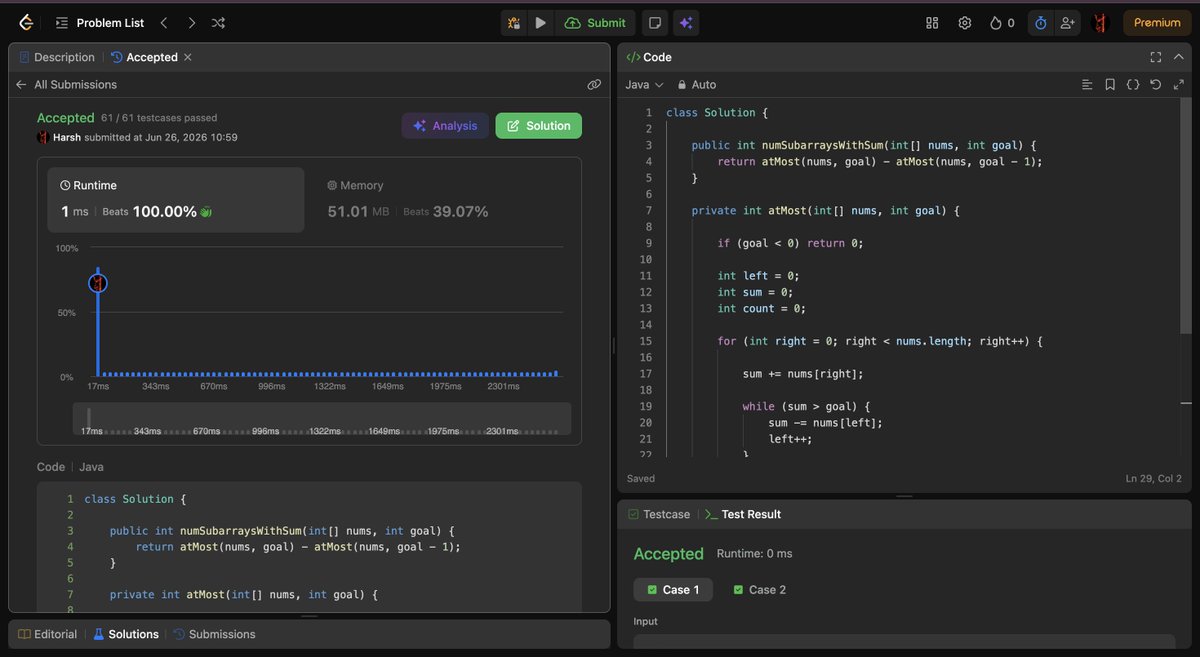Screen dimensions: 1200x657
Task: Open the Java language dropdown
Action: point(644,85)
